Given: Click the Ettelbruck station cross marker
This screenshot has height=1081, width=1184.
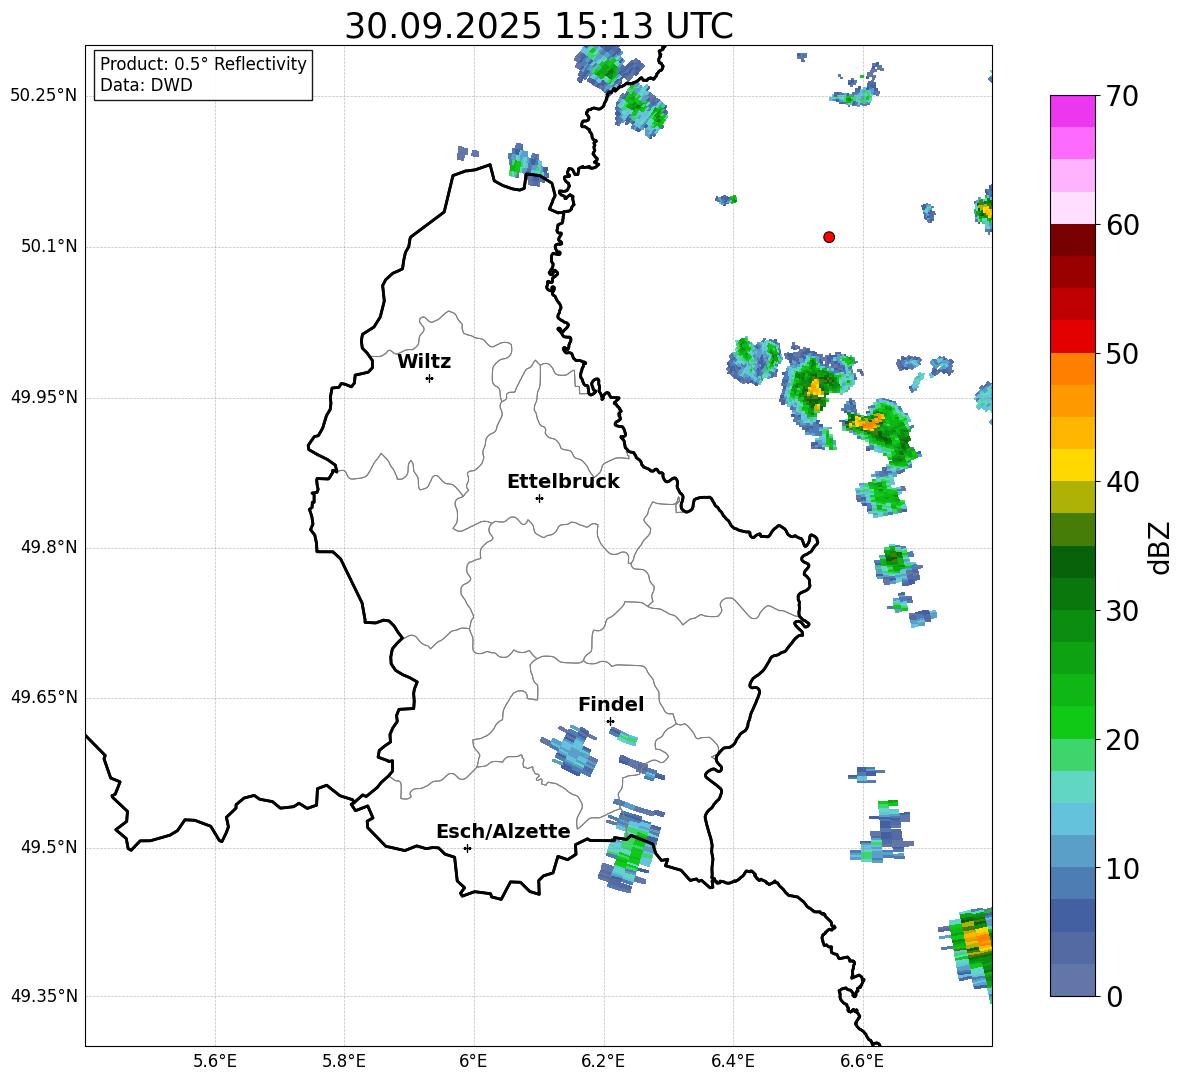Looking at the screenshot, I should click(x=539, y=498).
